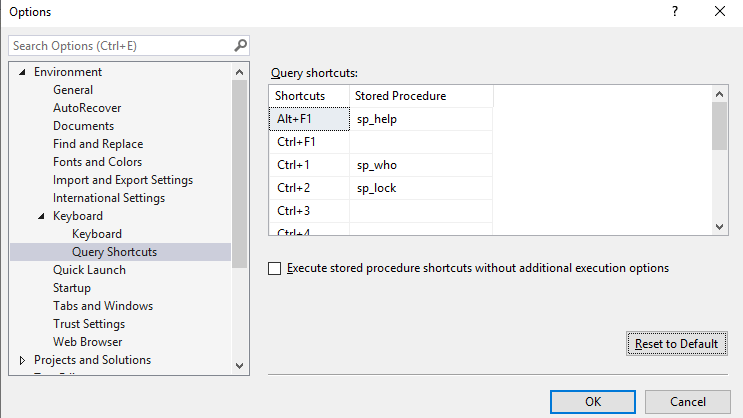Select the sp_who stored procedure cell

coord(420,165)
